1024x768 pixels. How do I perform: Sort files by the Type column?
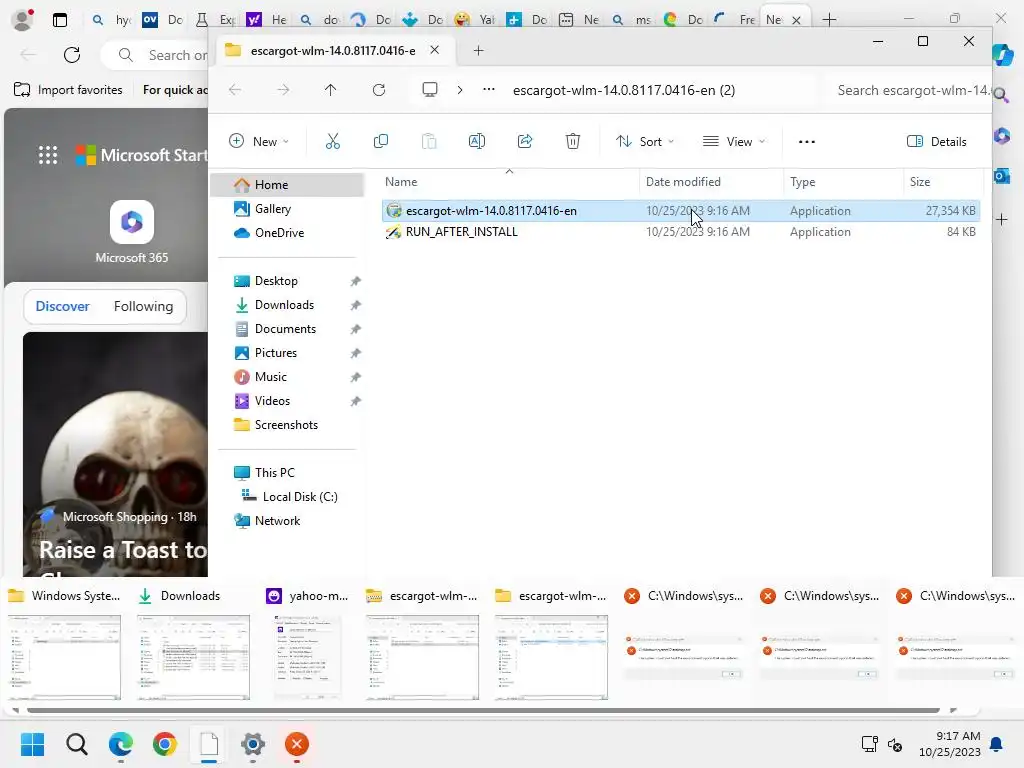803,182
